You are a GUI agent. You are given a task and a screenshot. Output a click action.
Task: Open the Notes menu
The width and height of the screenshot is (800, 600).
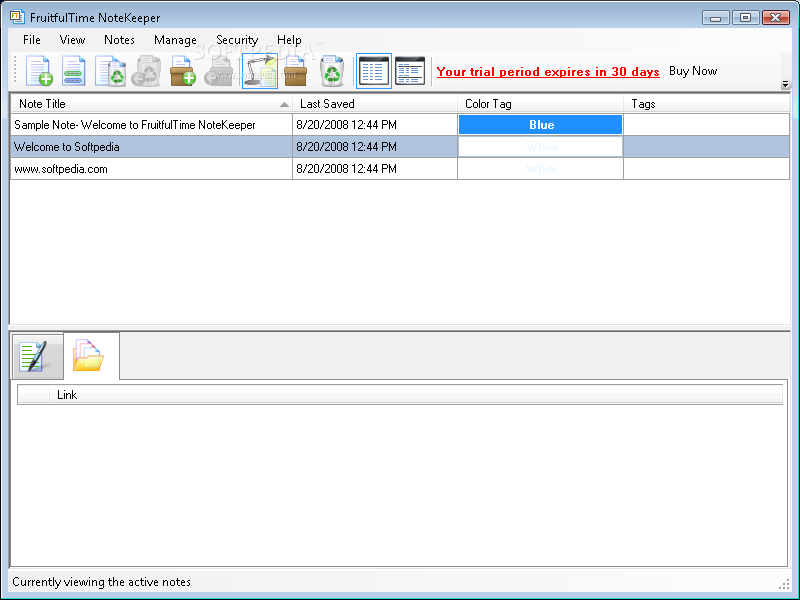coord(119,40)
